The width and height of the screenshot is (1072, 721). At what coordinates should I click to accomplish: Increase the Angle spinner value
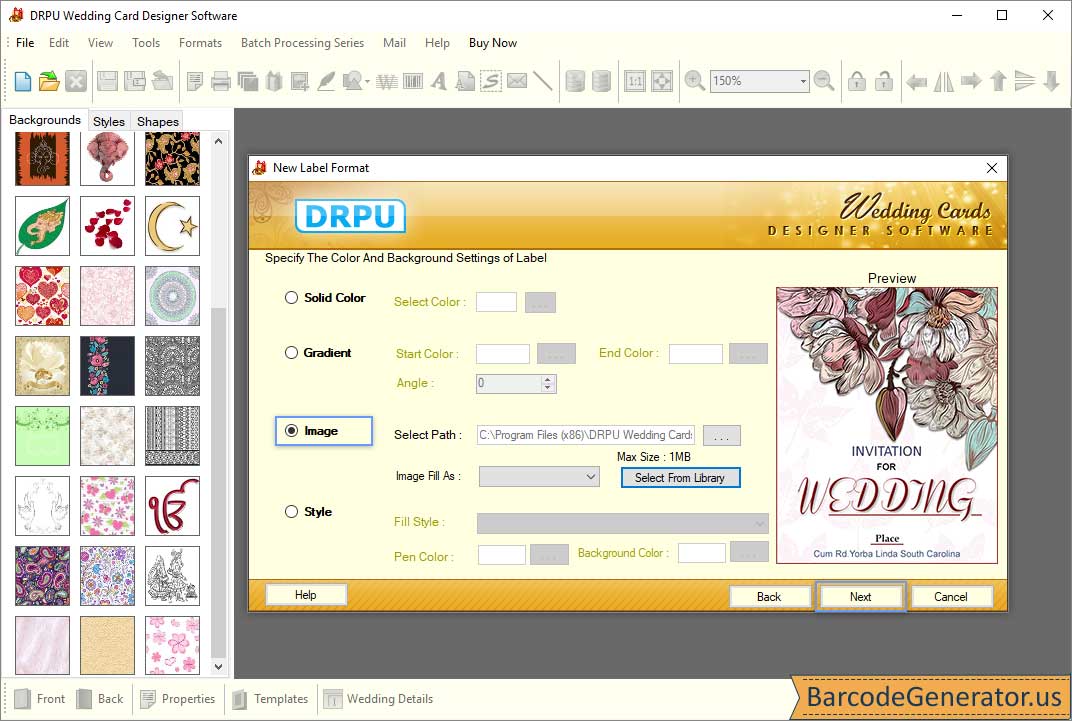547,379
